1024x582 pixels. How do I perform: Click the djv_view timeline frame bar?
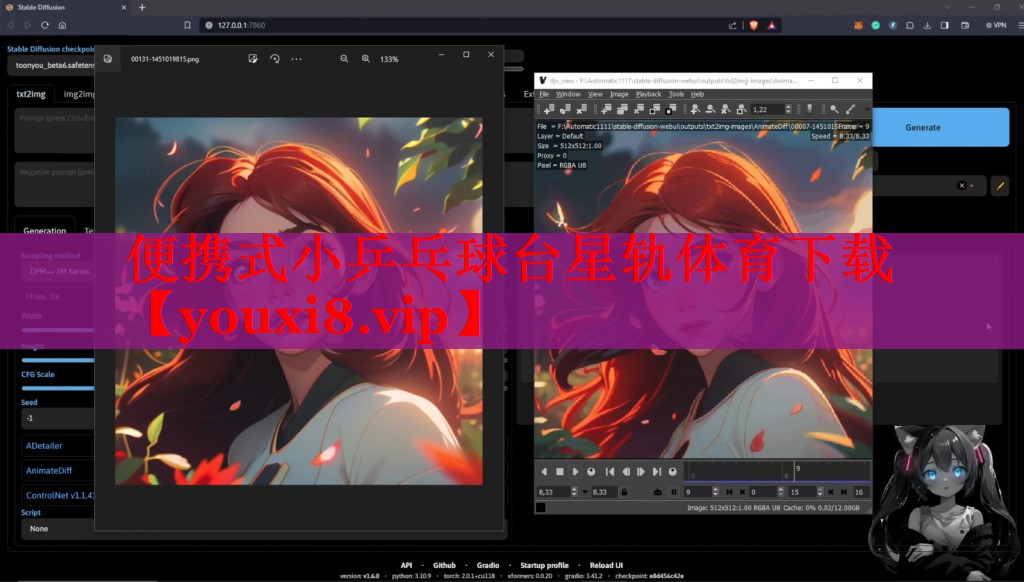click(777, 472)
